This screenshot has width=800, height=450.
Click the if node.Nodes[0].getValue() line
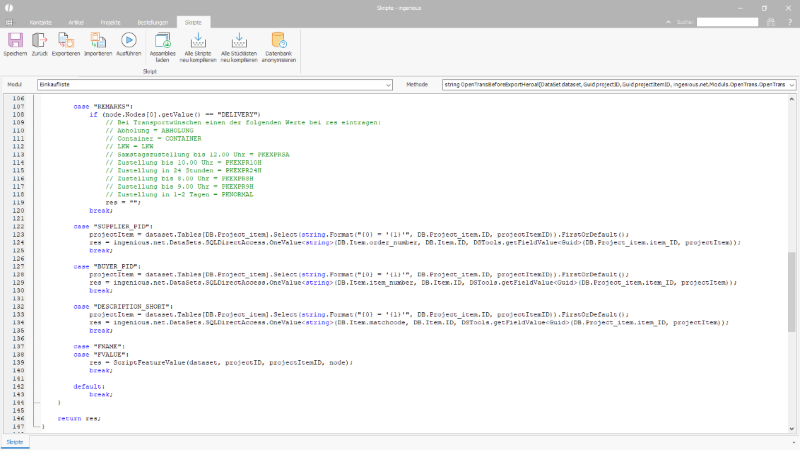(175, 115)
